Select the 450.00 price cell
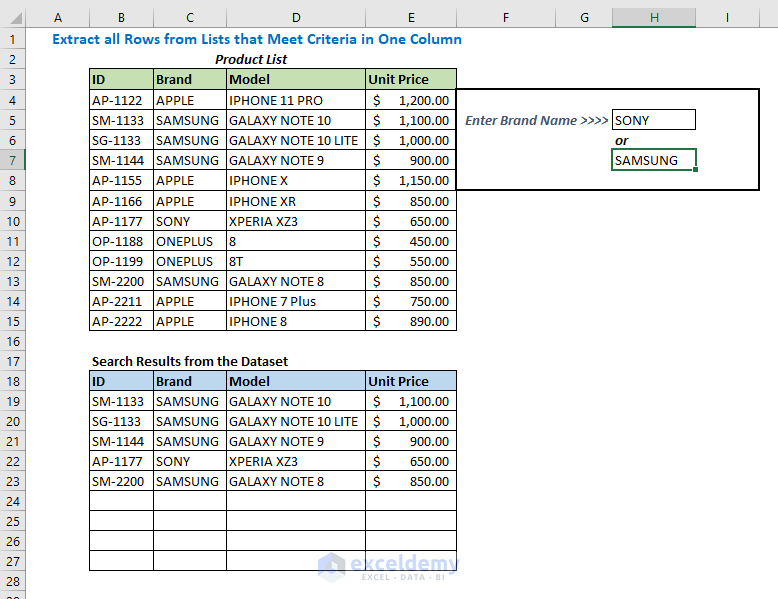Viewport: 778px width, 599px height. (x=411, y=241)
